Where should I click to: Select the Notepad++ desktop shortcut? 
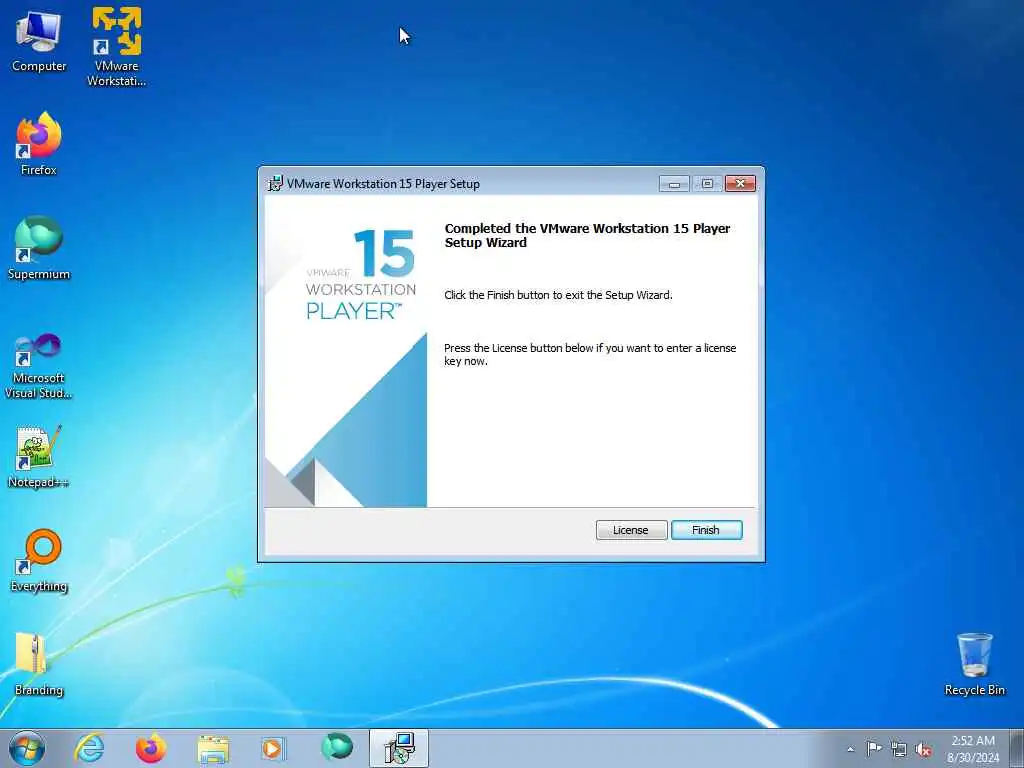39,456
